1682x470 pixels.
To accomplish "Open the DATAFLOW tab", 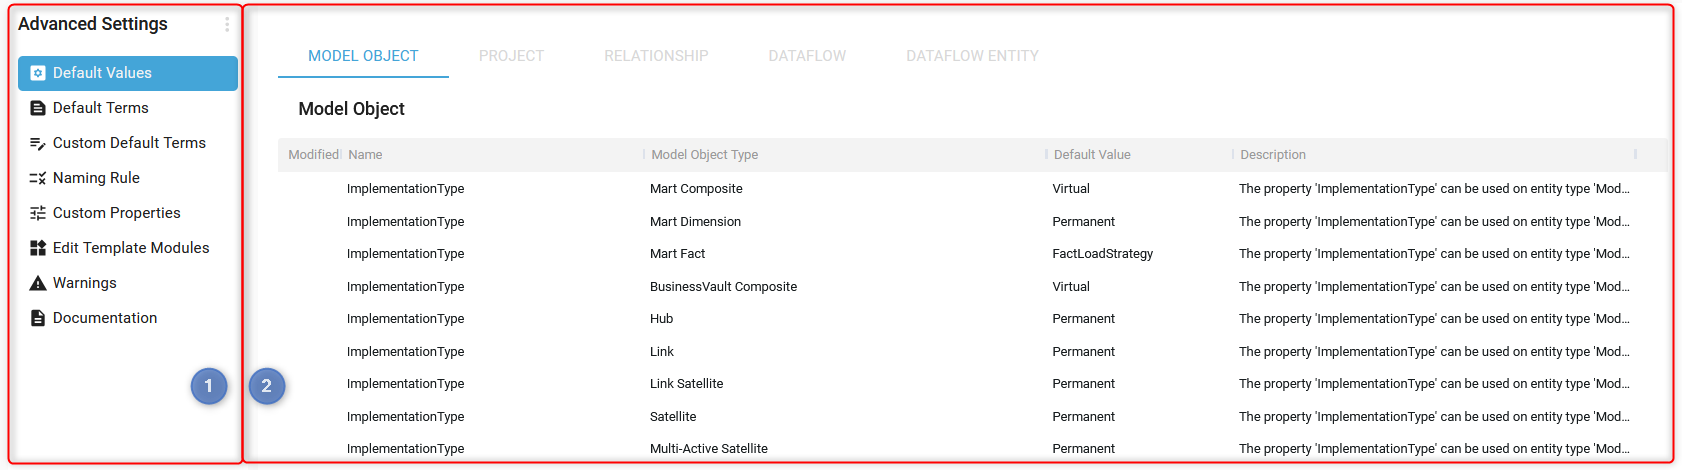I will point(807,56).
